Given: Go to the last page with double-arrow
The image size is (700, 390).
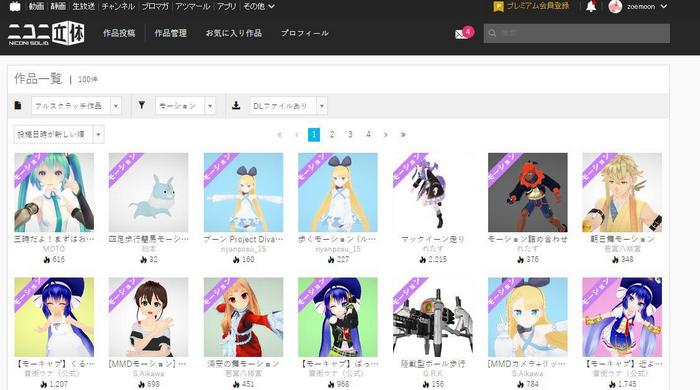Looking at the screenshot, I should coord(403,134).
